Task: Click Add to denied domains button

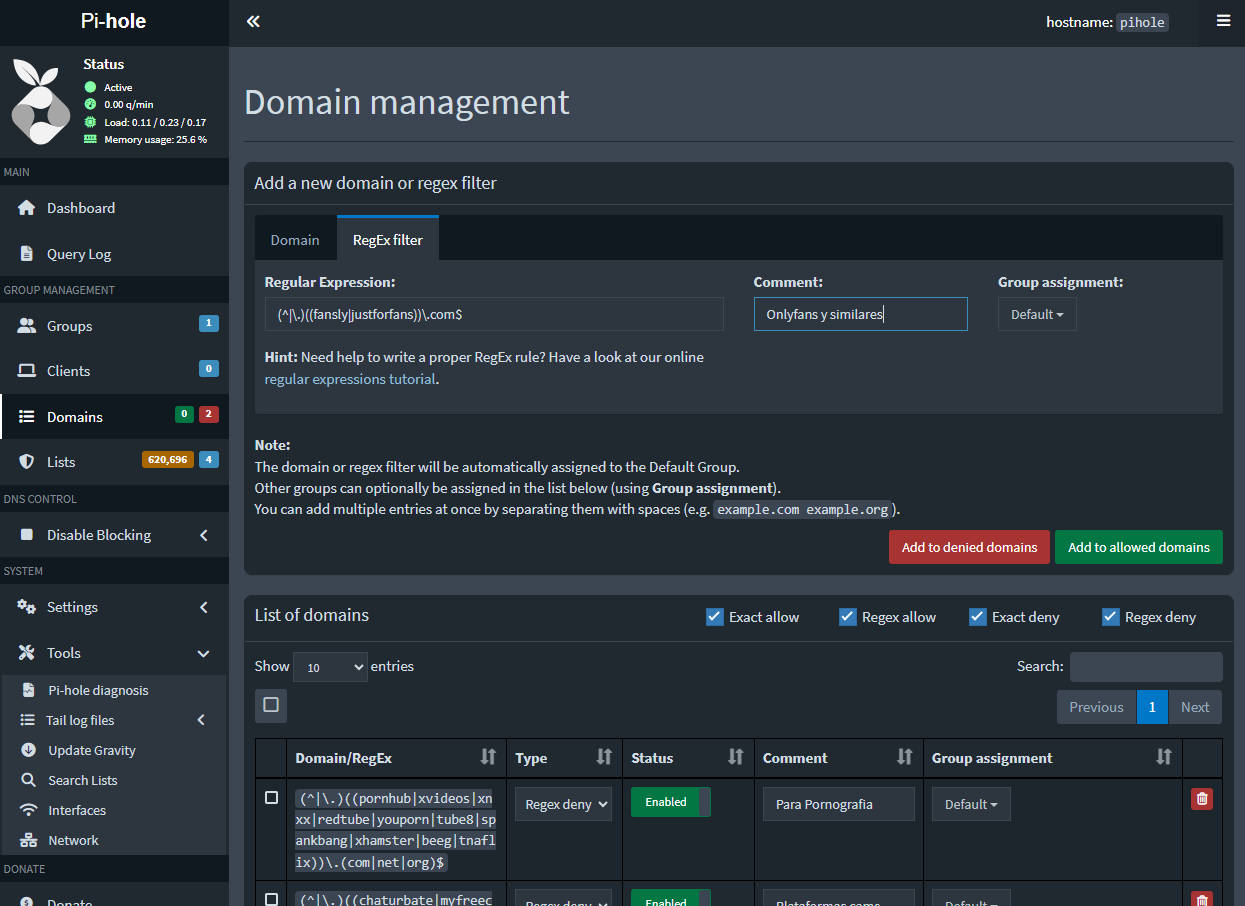Action: click(969, 547)
